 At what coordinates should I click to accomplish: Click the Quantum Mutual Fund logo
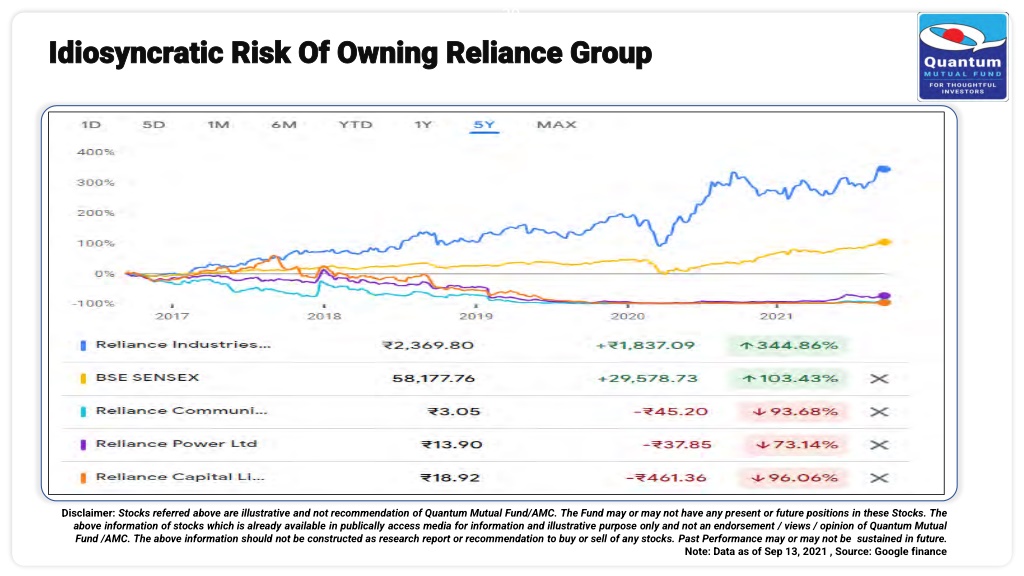point(963,57)
